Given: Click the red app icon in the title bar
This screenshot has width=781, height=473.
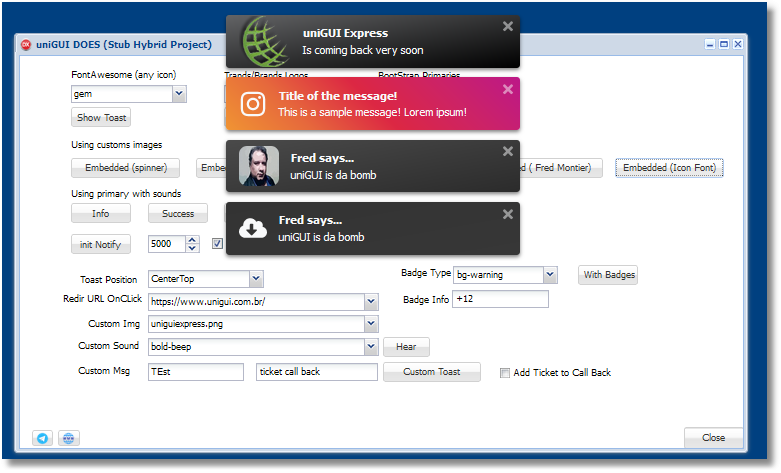Looking at the screenshot, I should [x=26, y=45].
